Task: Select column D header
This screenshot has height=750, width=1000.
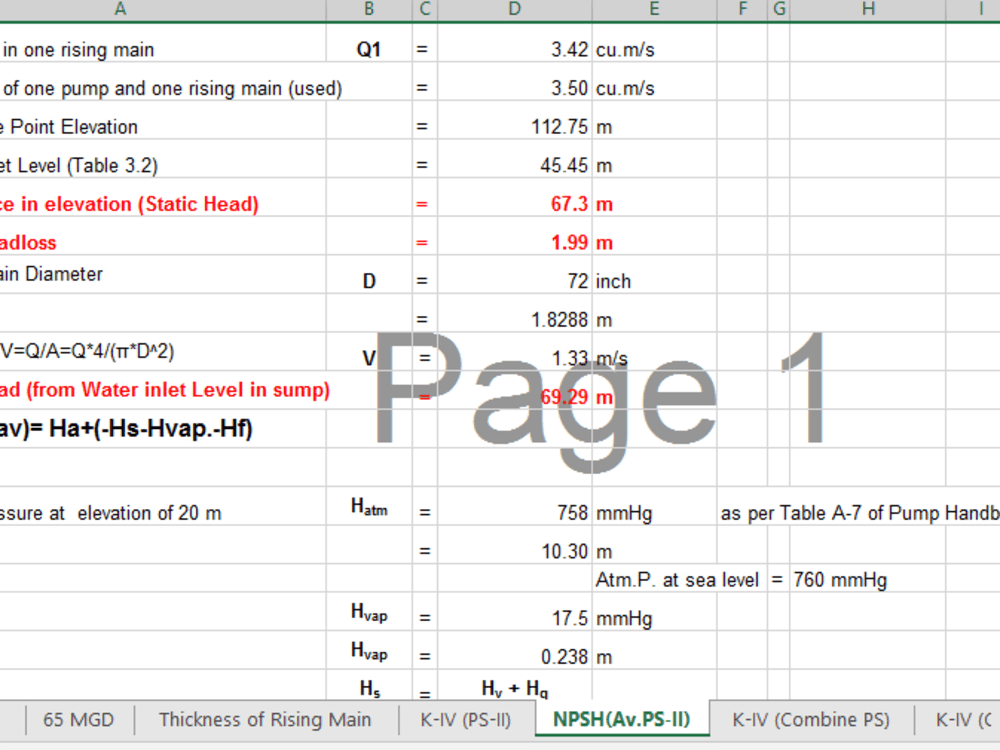Action: [514, 9]
